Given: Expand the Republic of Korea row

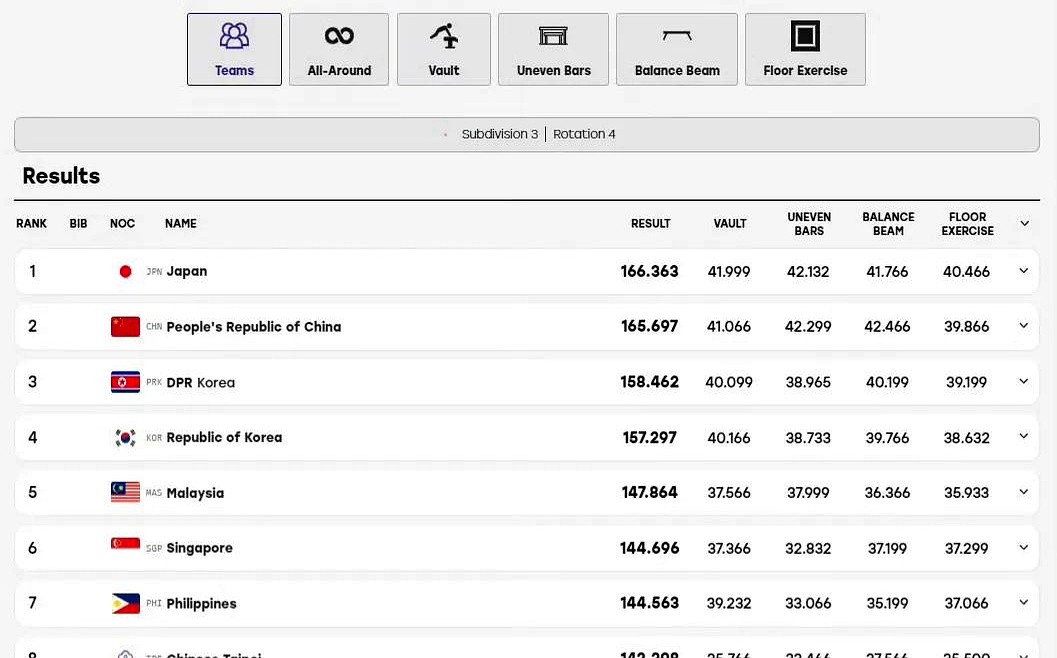Looking at the screenshot, I should (x=1023, y=436).
